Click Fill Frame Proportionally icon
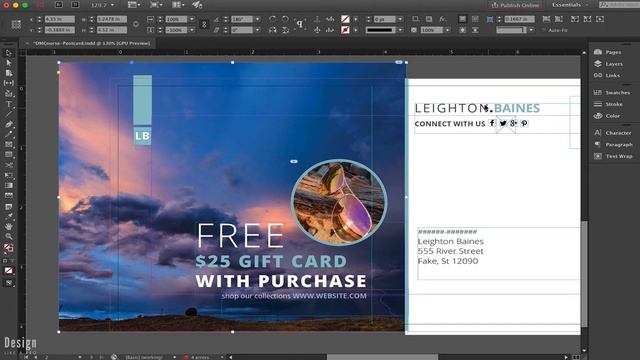The width and height of the screenshot is (640, 360). (x=547, y=19)
